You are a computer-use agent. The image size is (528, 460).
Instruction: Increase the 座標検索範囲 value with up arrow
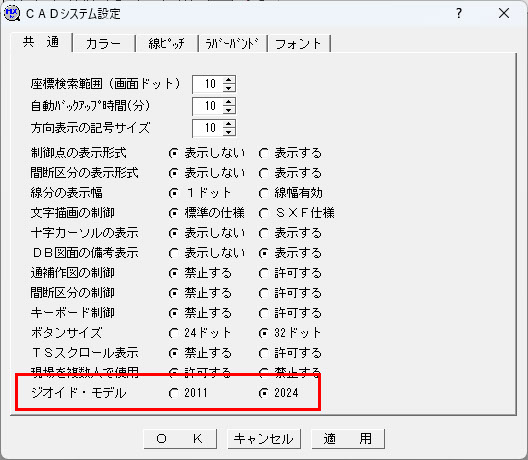coord(229,80)
